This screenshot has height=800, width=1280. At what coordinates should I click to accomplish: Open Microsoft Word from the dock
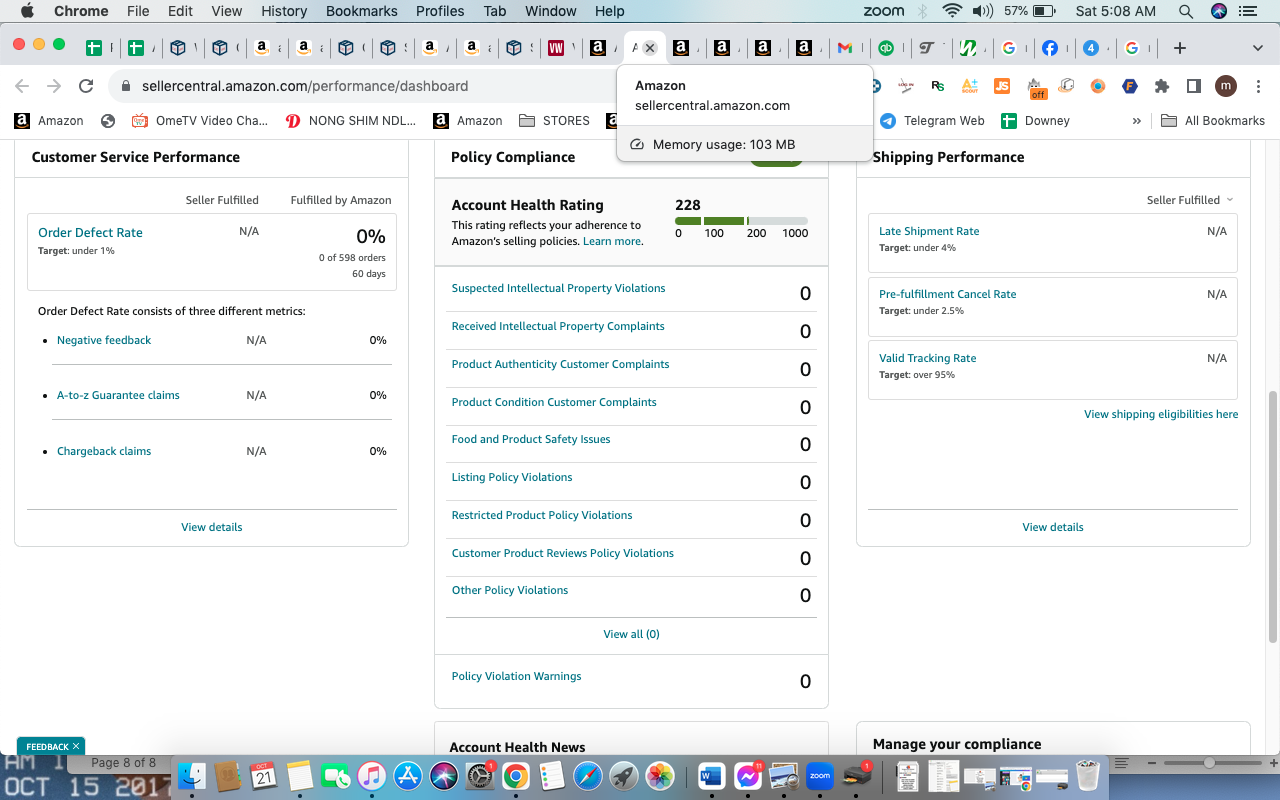tap(711, 775)
